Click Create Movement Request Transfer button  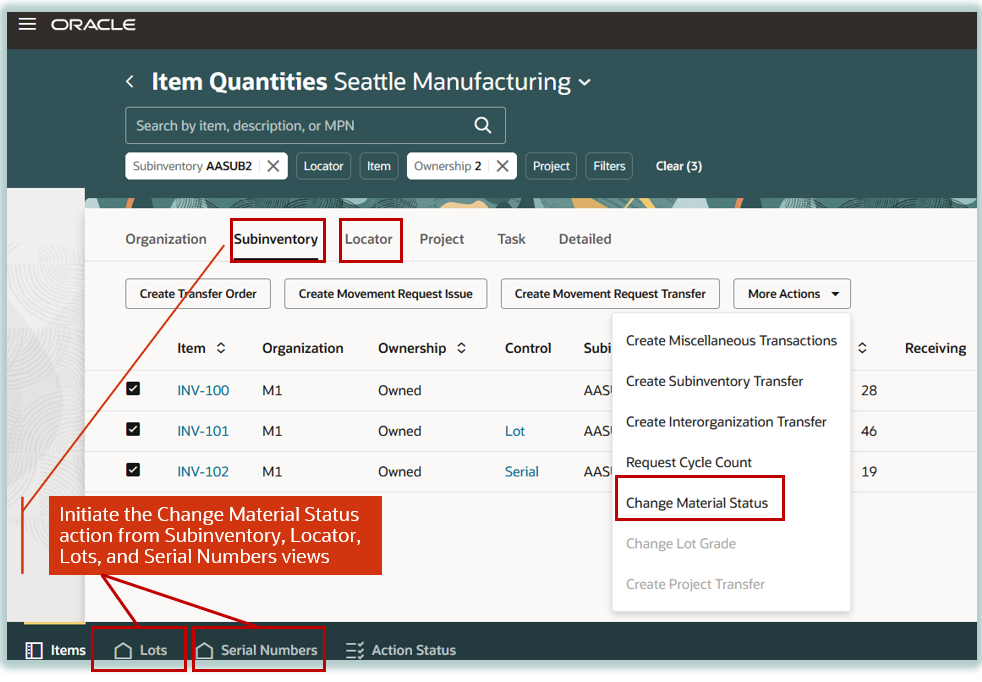[610, 294]
